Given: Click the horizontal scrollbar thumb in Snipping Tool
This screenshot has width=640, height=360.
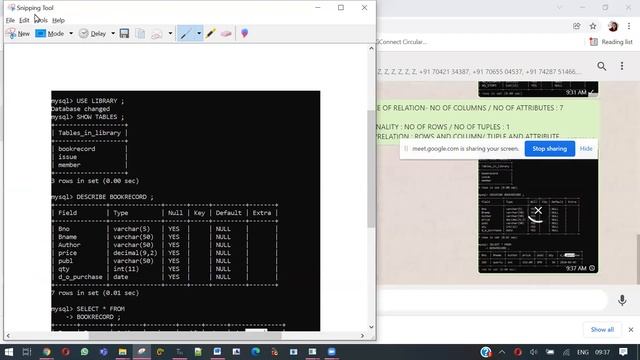Looking at the screenshot, I should [x=185, y=336].
